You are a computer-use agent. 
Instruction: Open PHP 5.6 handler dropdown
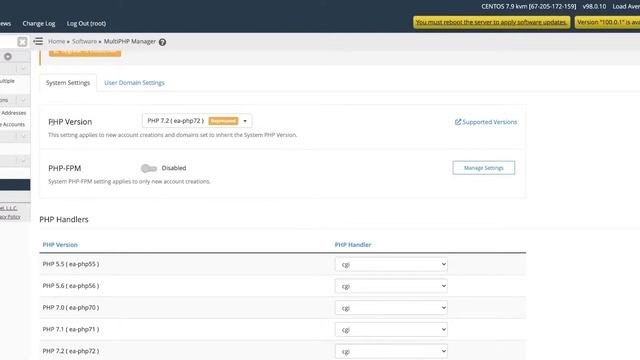tap(391, 286)
